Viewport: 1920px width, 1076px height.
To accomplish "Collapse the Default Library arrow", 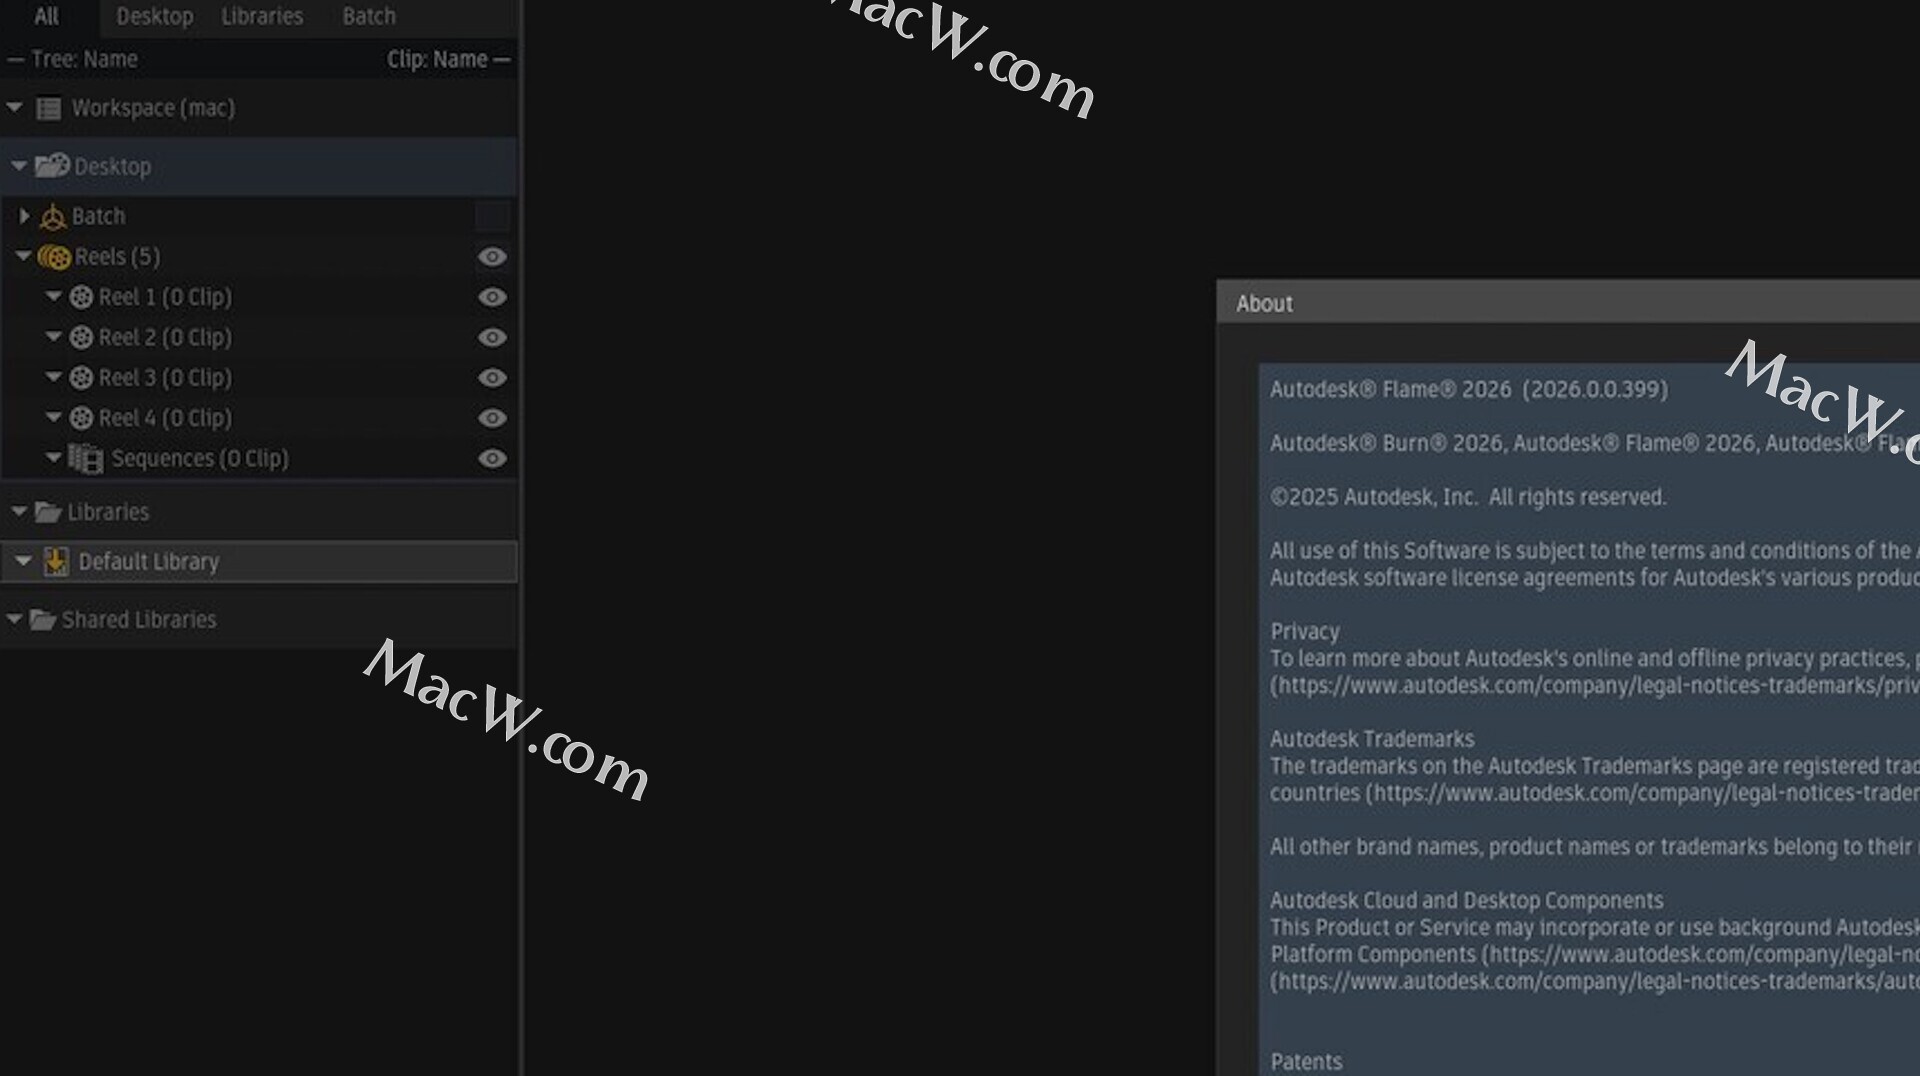I will click(x=23, y=561).
